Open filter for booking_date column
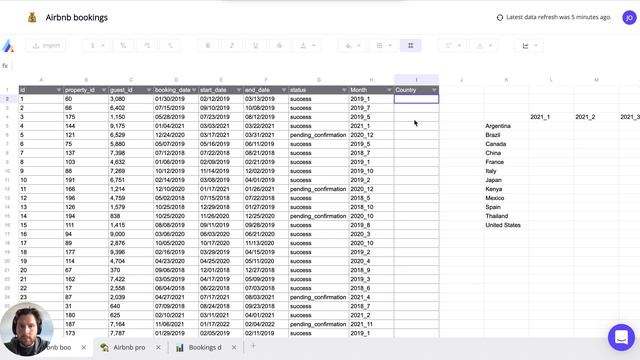 coord(194,90)
